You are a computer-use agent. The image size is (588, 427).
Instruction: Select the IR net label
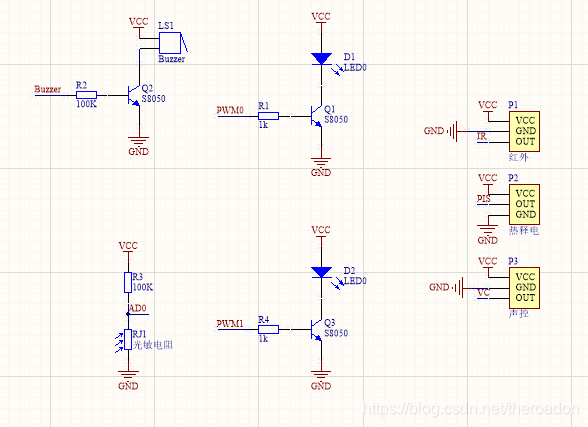tap(482, 136)
